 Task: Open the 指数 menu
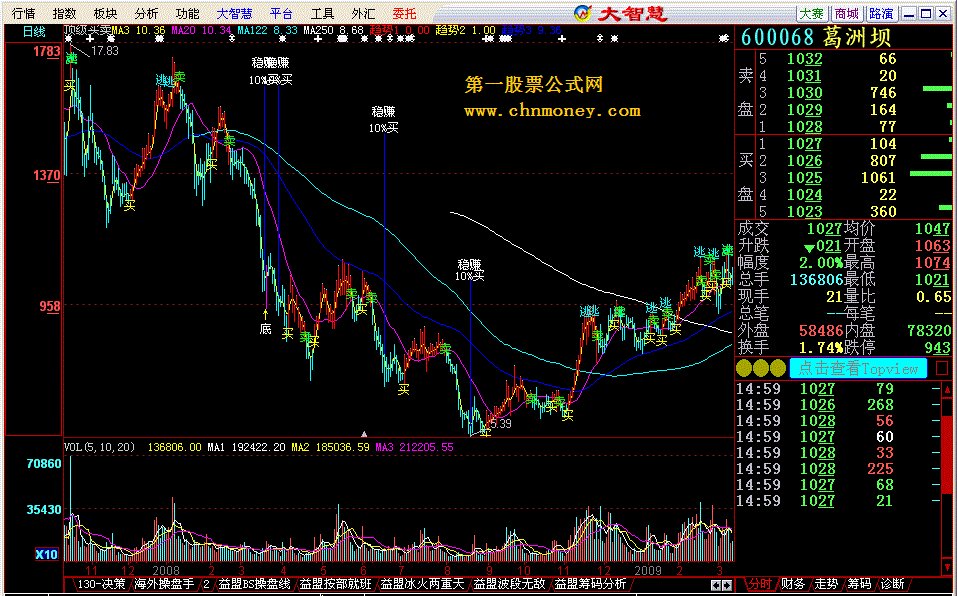coord(65,13)
